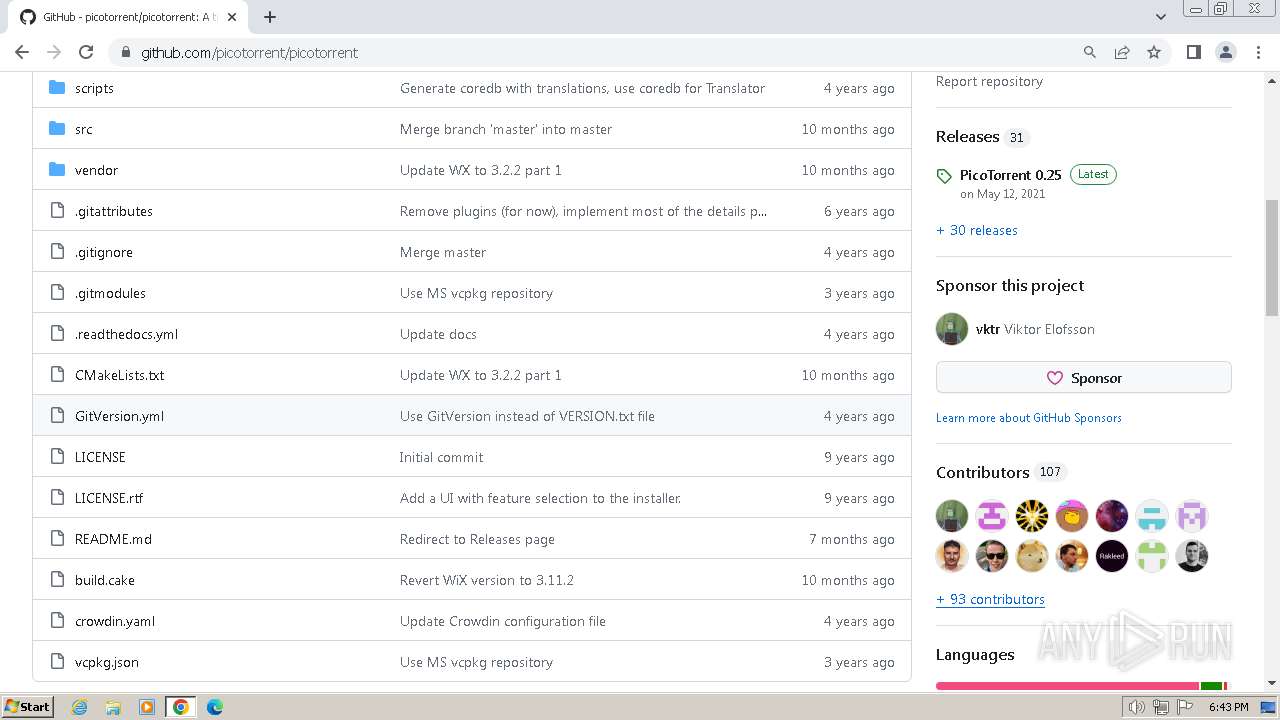1280x720 pixels.
Task: Open the scripts folder
Action: [94, 88]
